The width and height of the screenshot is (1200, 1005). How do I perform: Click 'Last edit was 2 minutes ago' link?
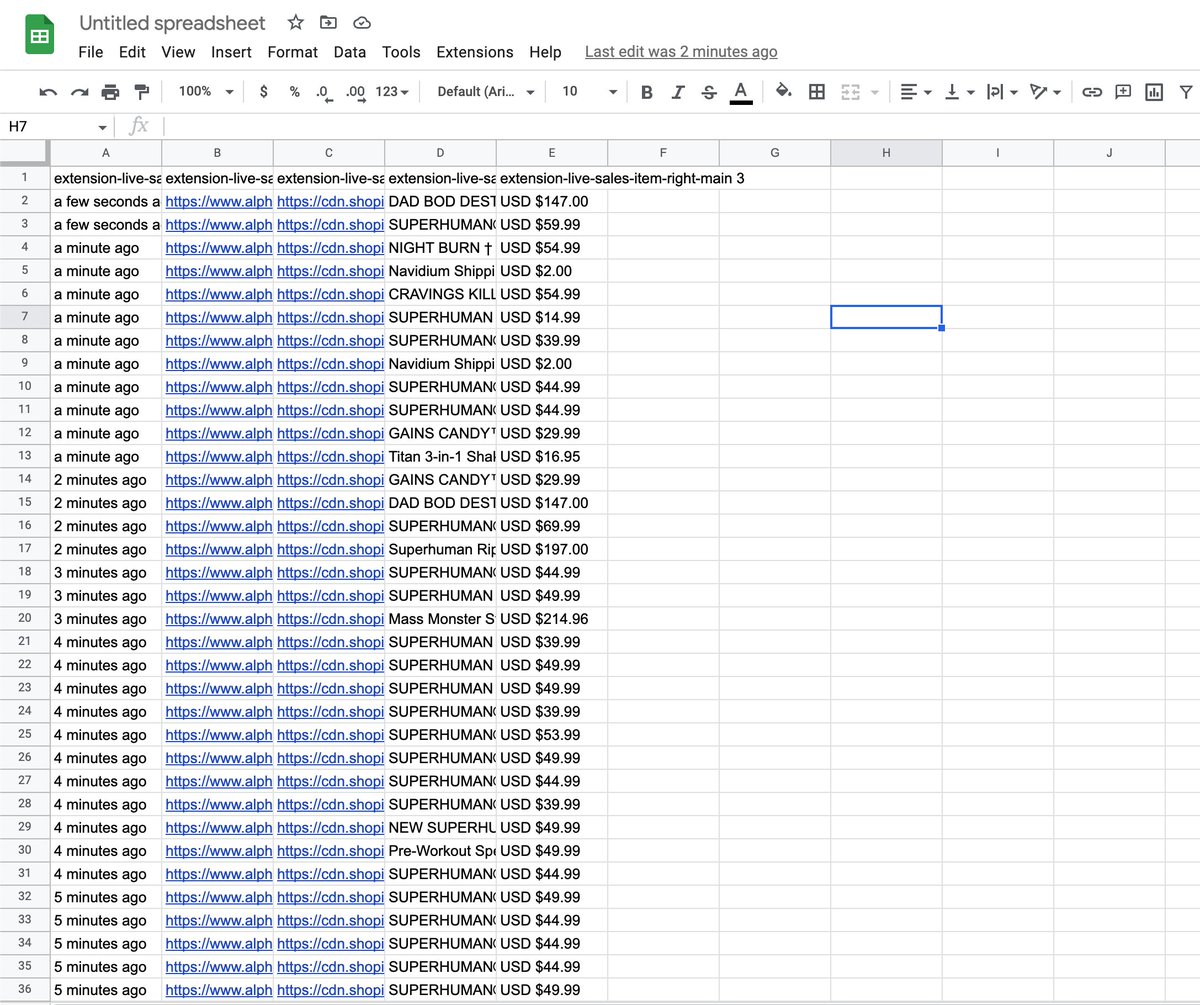[681, 52]
